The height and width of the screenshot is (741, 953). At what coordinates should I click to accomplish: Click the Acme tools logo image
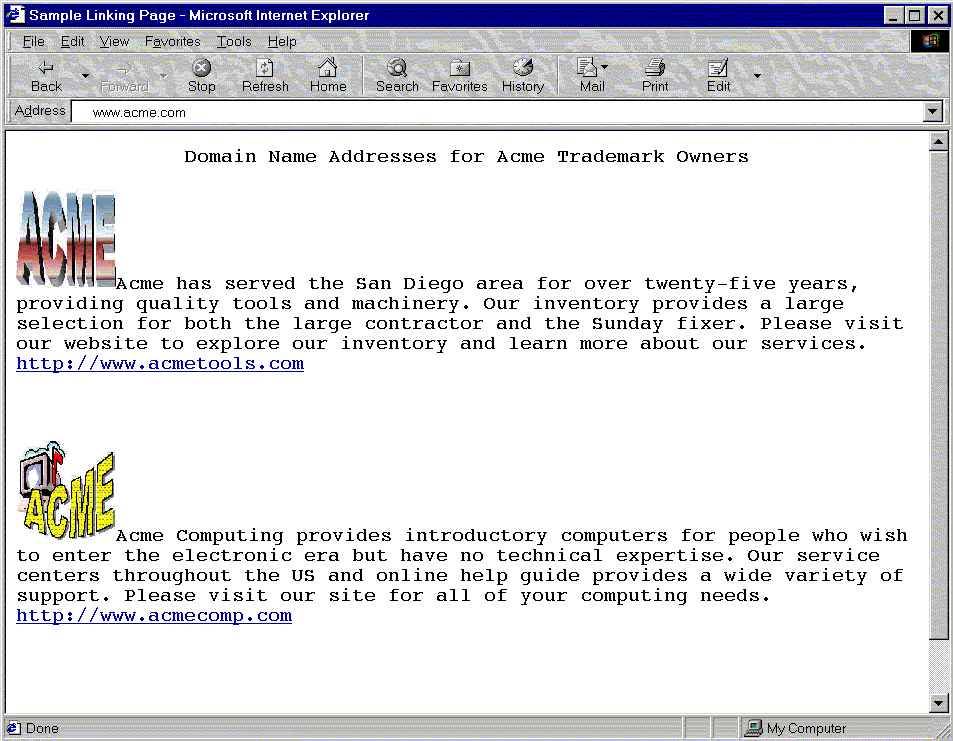[66, 238]
